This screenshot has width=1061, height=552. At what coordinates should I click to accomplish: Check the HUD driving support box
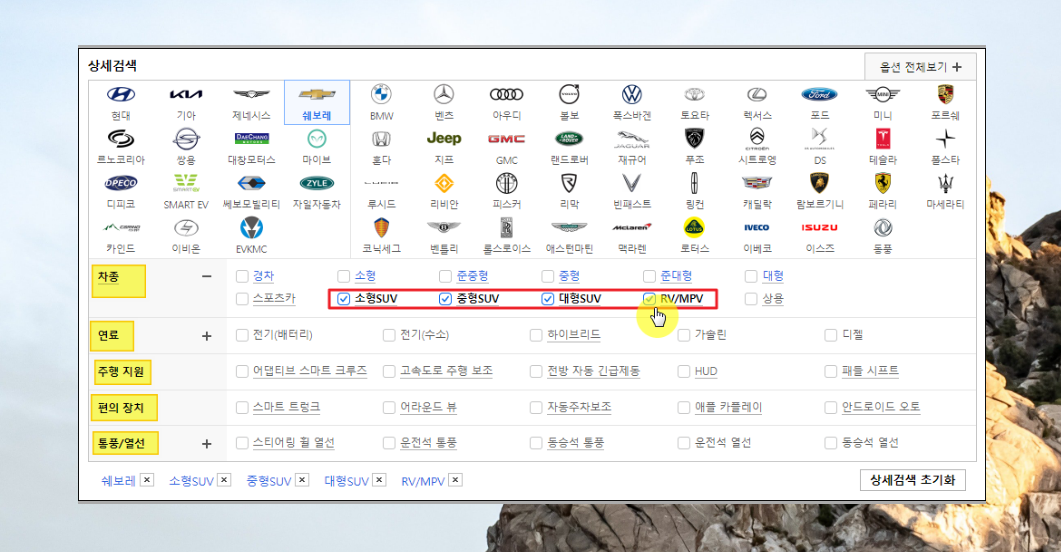[x=683, y=371]
